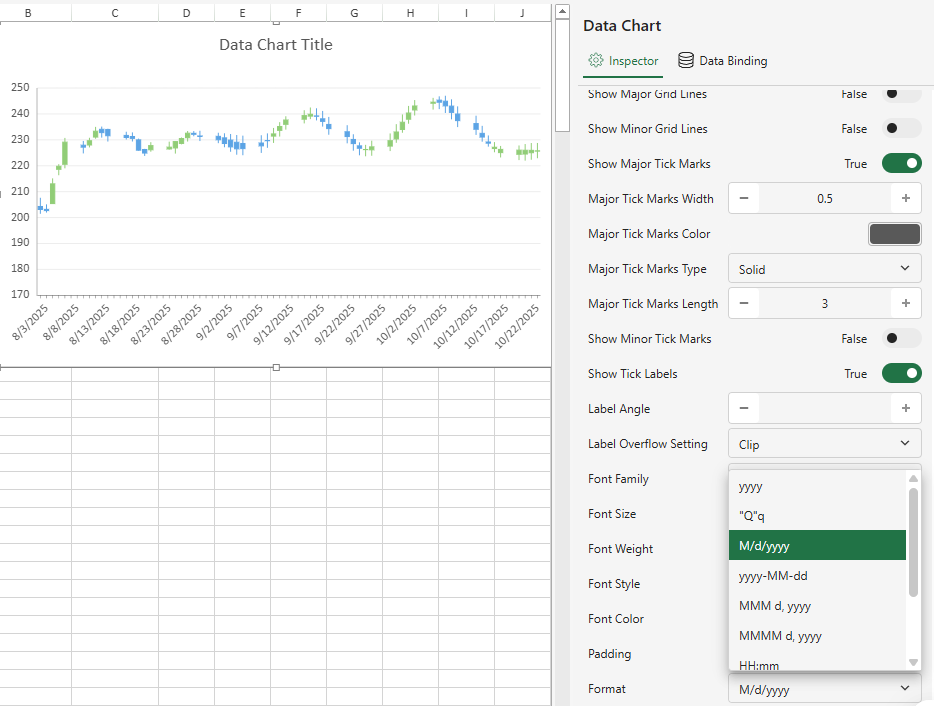The image size is (934, 706).
Task: Click the format list scrollbar thumb
Action: [913, 542]
